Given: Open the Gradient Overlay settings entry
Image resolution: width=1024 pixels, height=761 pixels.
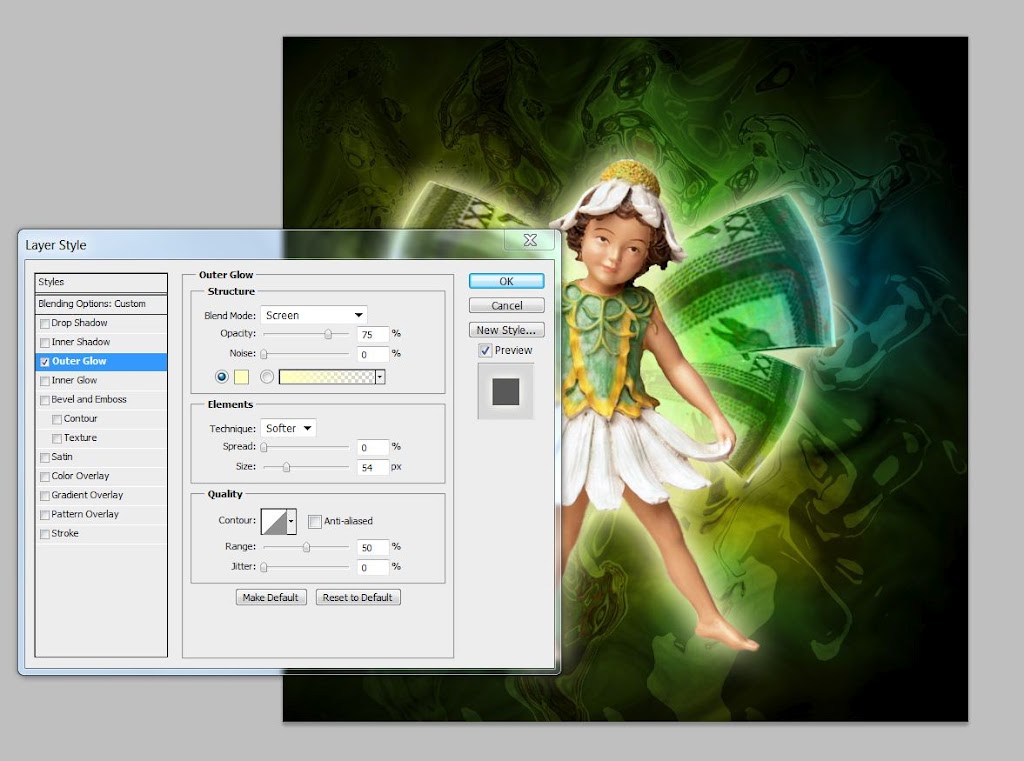Looking at the screenshot, I should 101,496.
